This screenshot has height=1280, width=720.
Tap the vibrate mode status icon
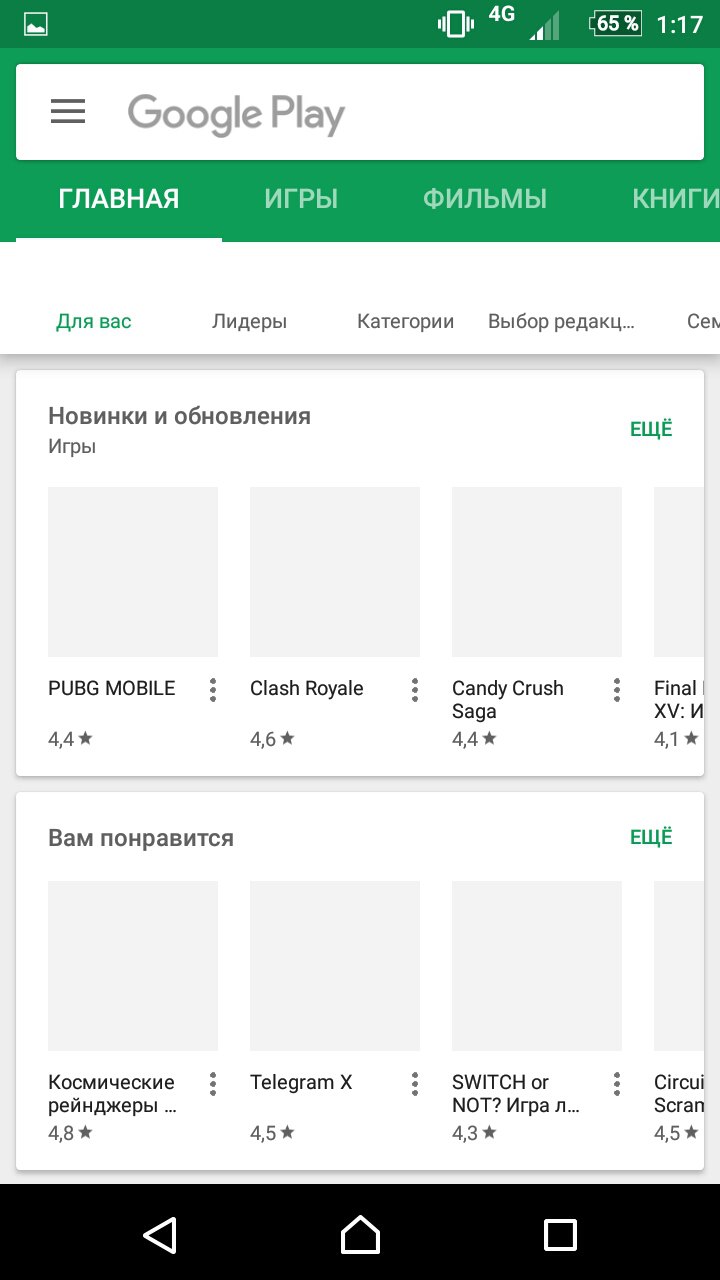pyautogui.click(x=456, y=24)
